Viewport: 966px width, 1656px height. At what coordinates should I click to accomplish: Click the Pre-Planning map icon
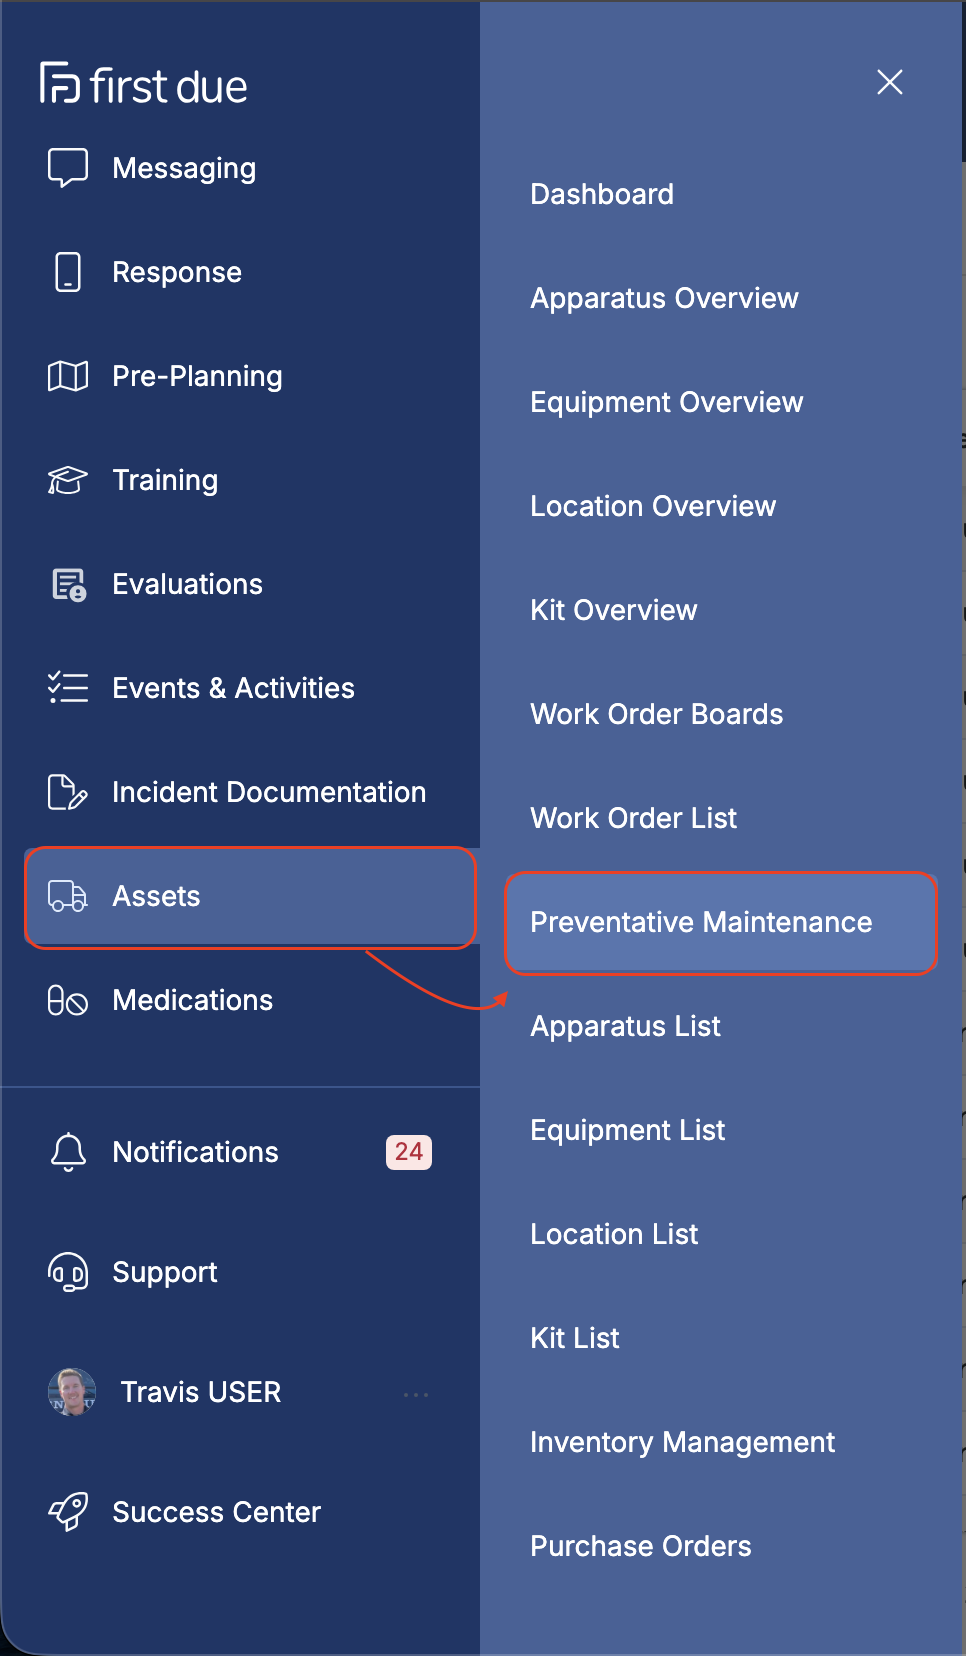click(x=68, y=376)
